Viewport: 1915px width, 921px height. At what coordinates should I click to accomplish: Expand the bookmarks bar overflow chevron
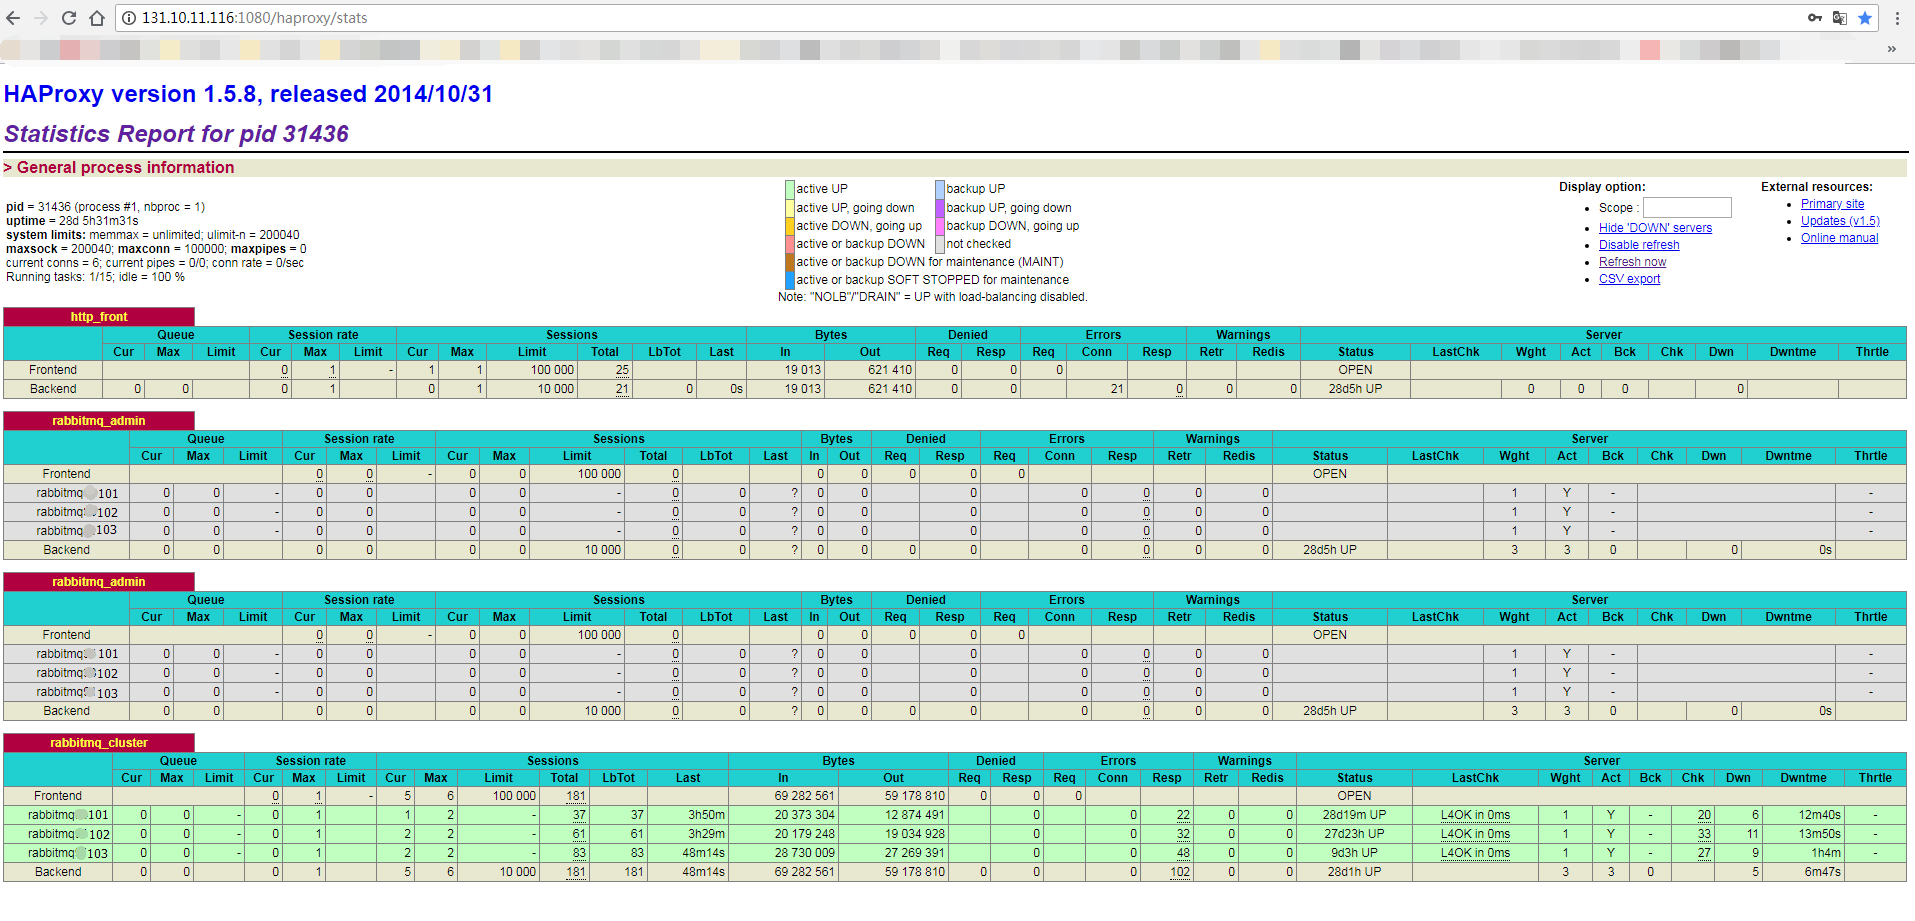tap(1892, 49)
